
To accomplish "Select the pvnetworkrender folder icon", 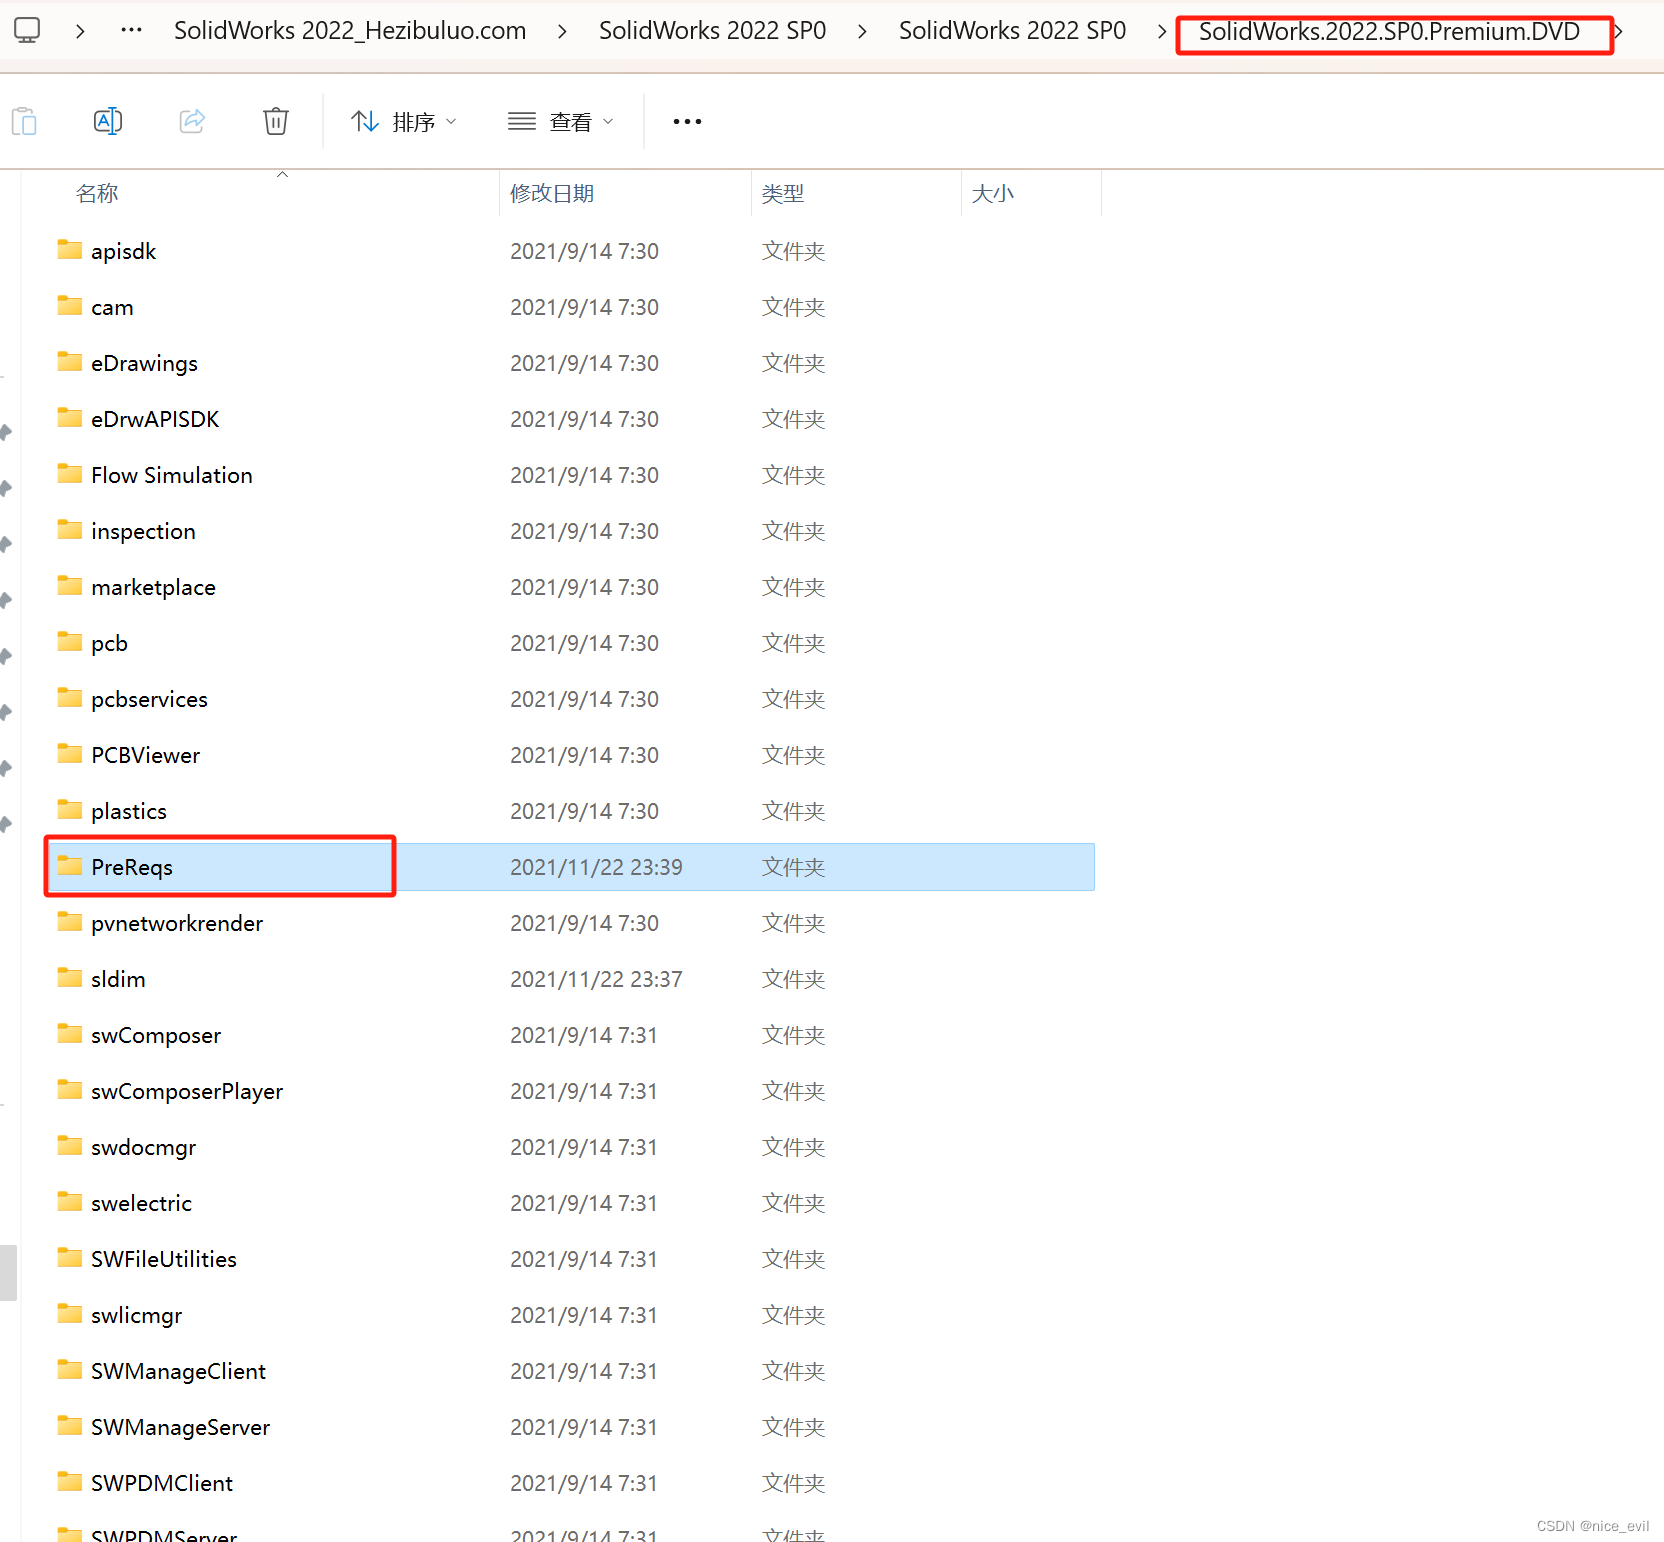I will (x=70, y=922).
